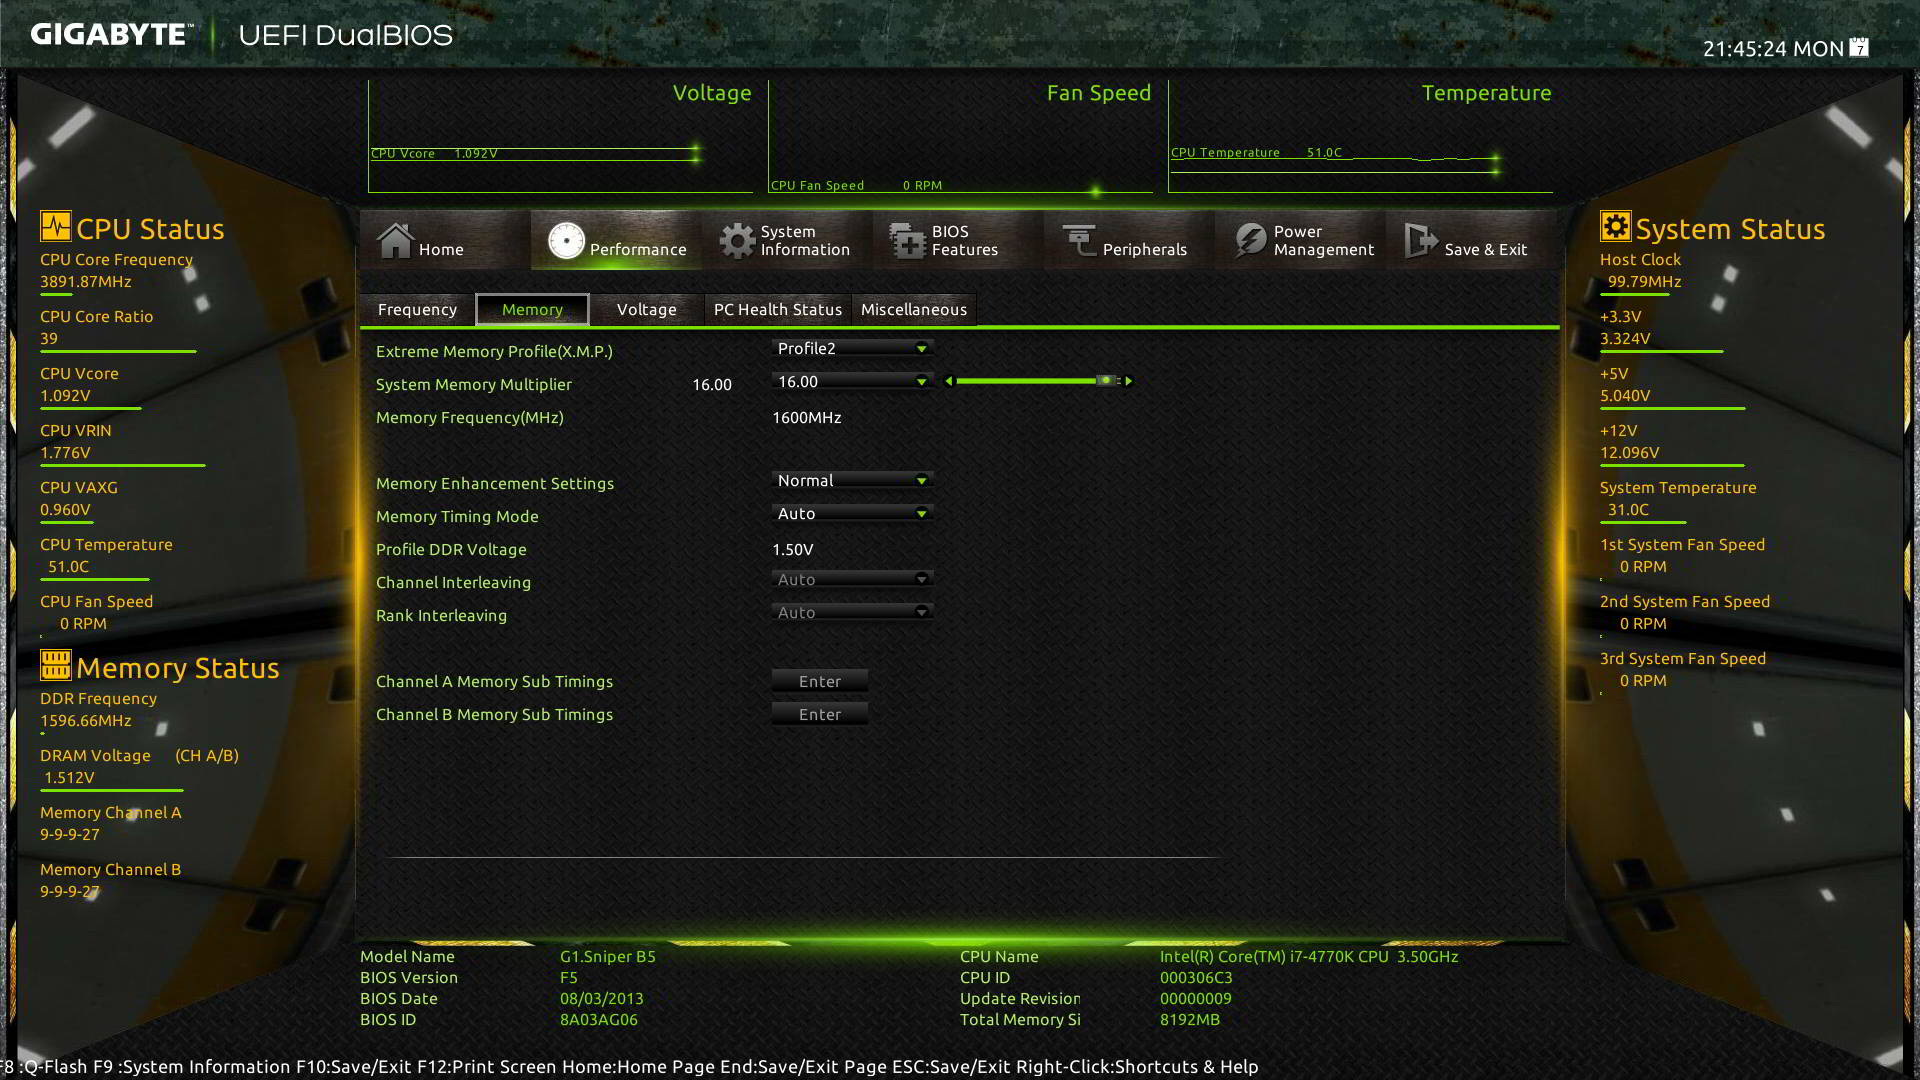Click the Fan Speed monitor graph heading

click(x=1099, y=93)
